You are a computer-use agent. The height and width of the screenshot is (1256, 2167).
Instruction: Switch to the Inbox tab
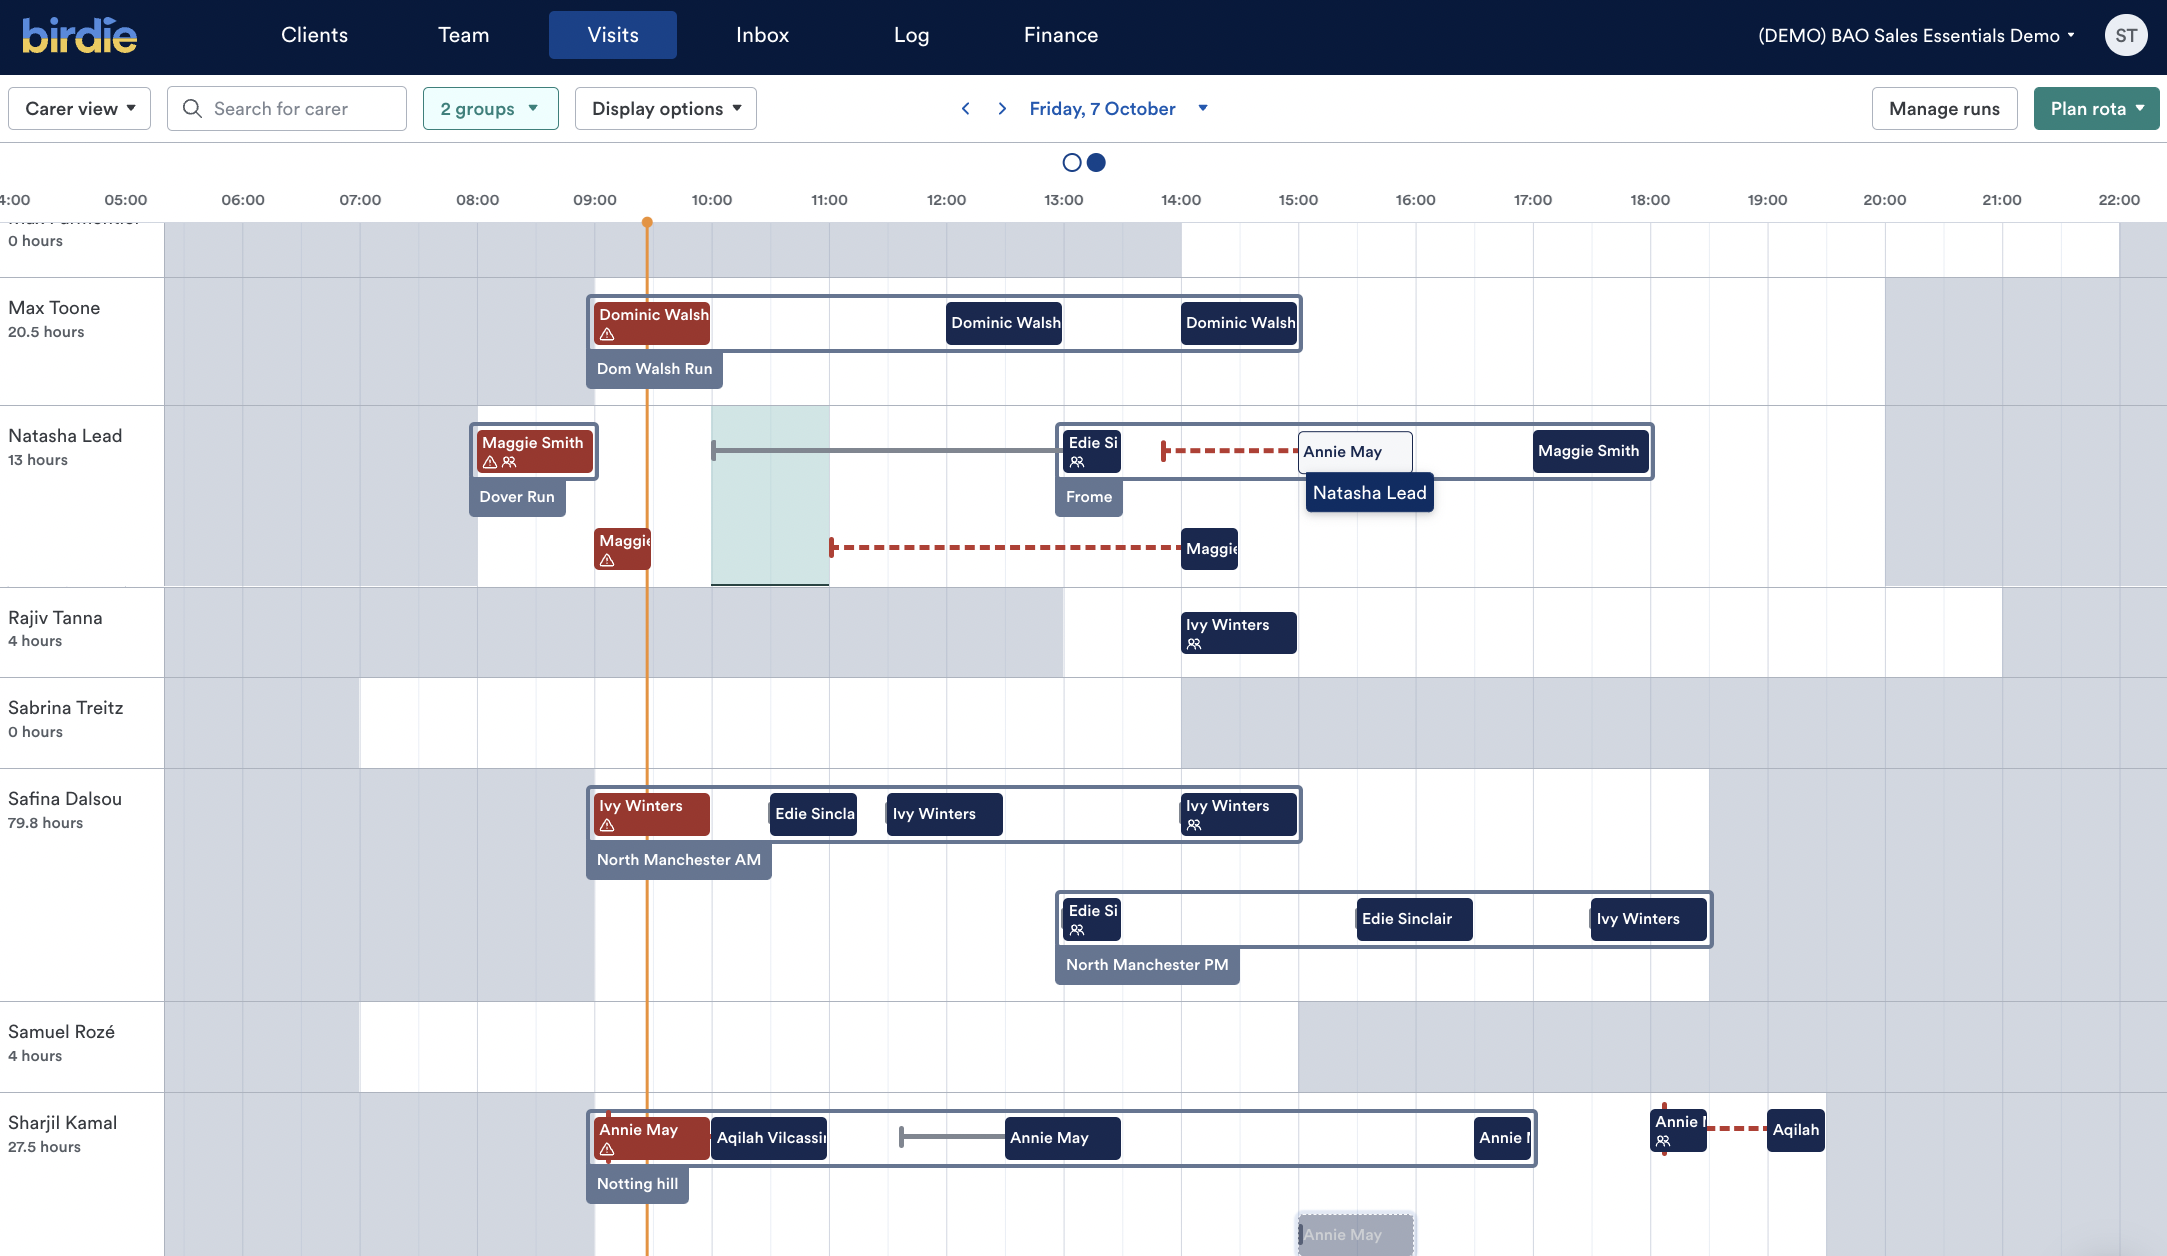click(762, 34)
